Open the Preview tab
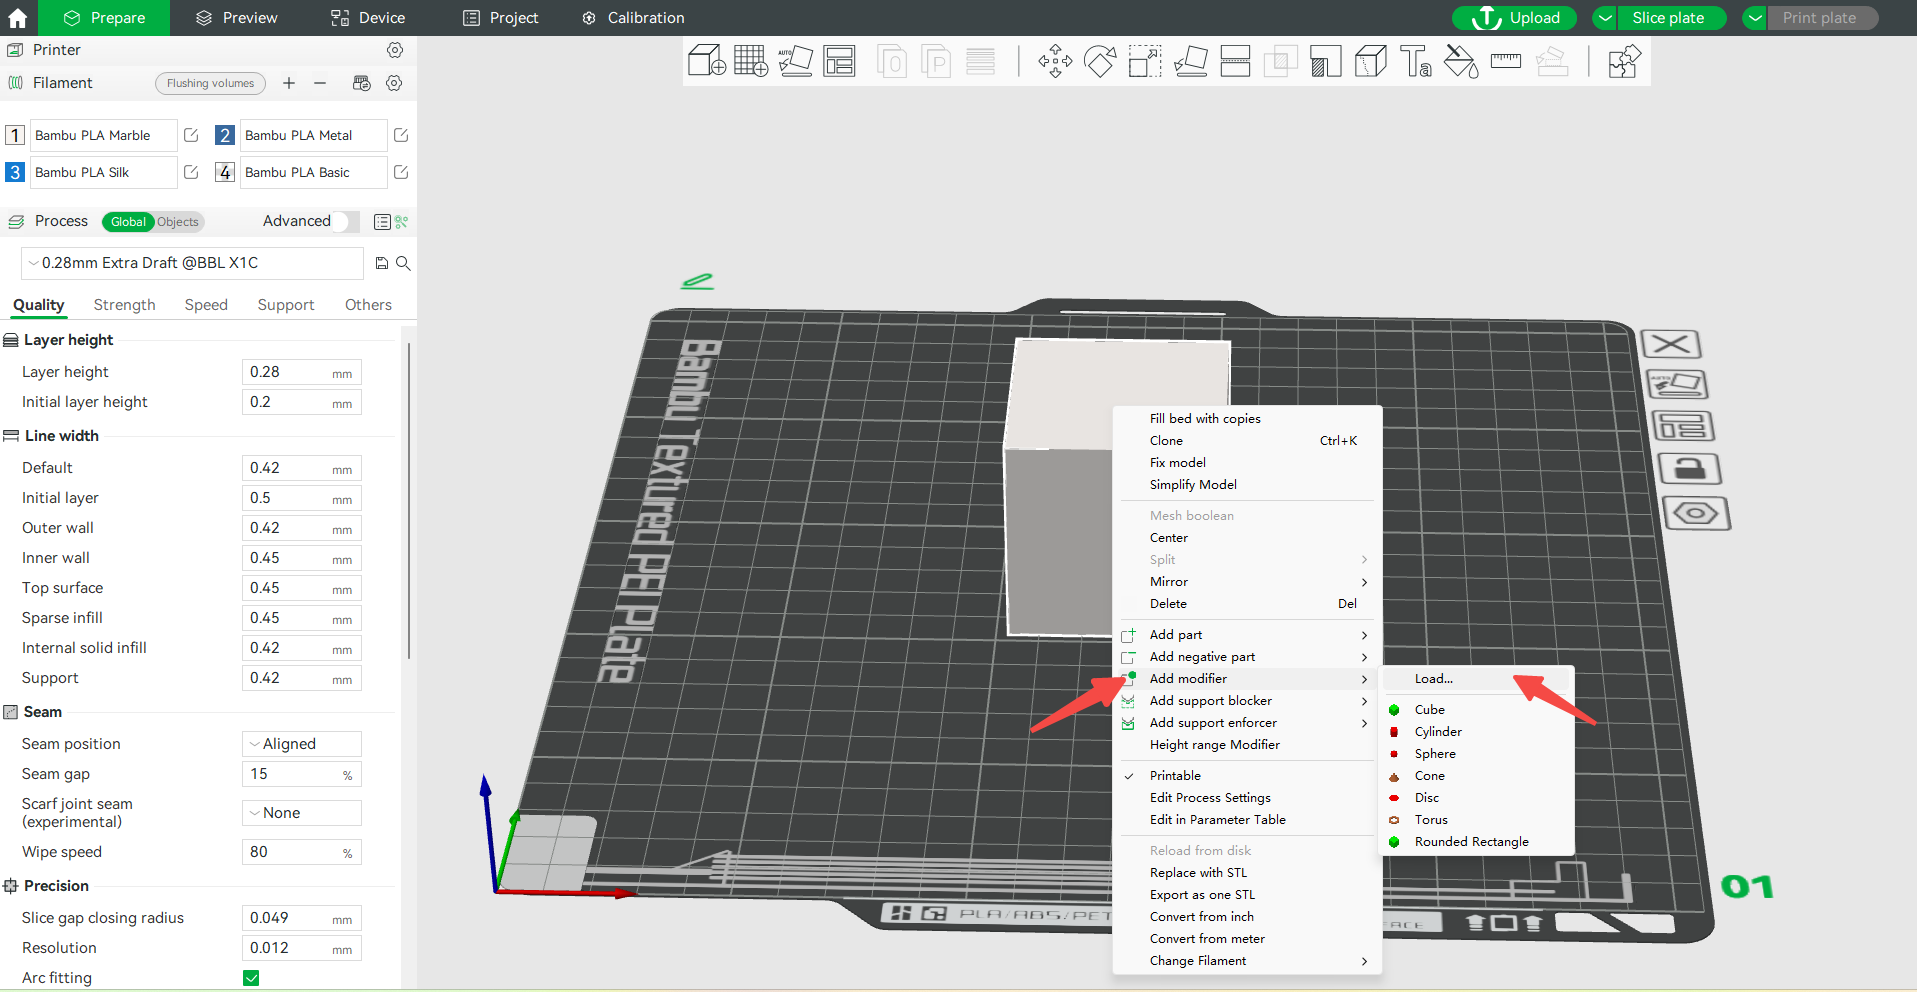1917x992 pixels. [237, 18]
